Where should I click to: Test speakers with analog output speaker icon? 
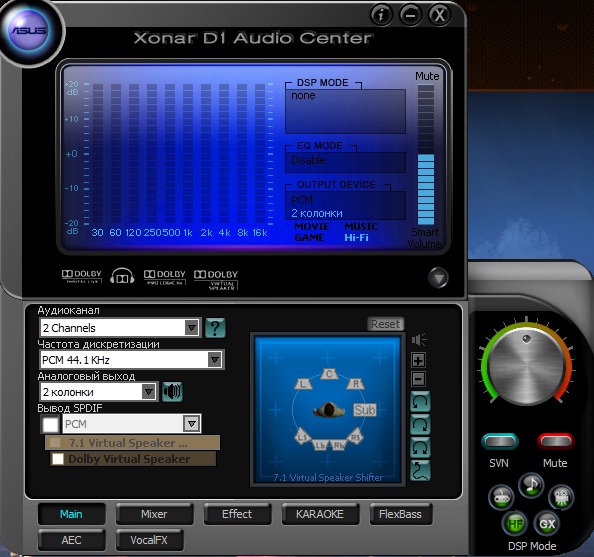pos(172,391)
